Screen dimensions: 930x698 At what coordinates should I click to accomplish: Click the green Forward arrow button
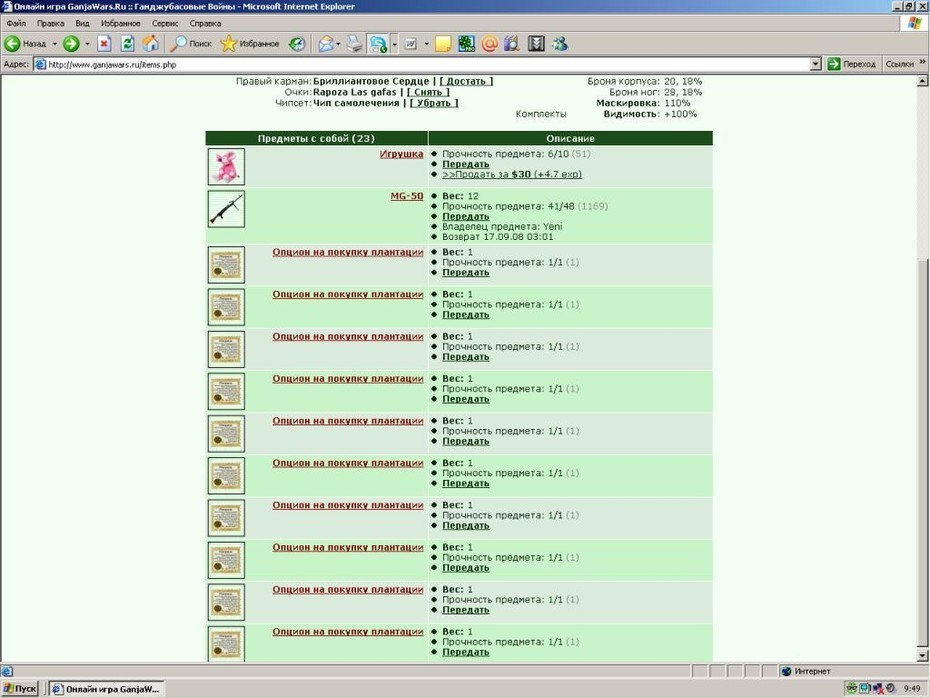click(x=71, y=44)
